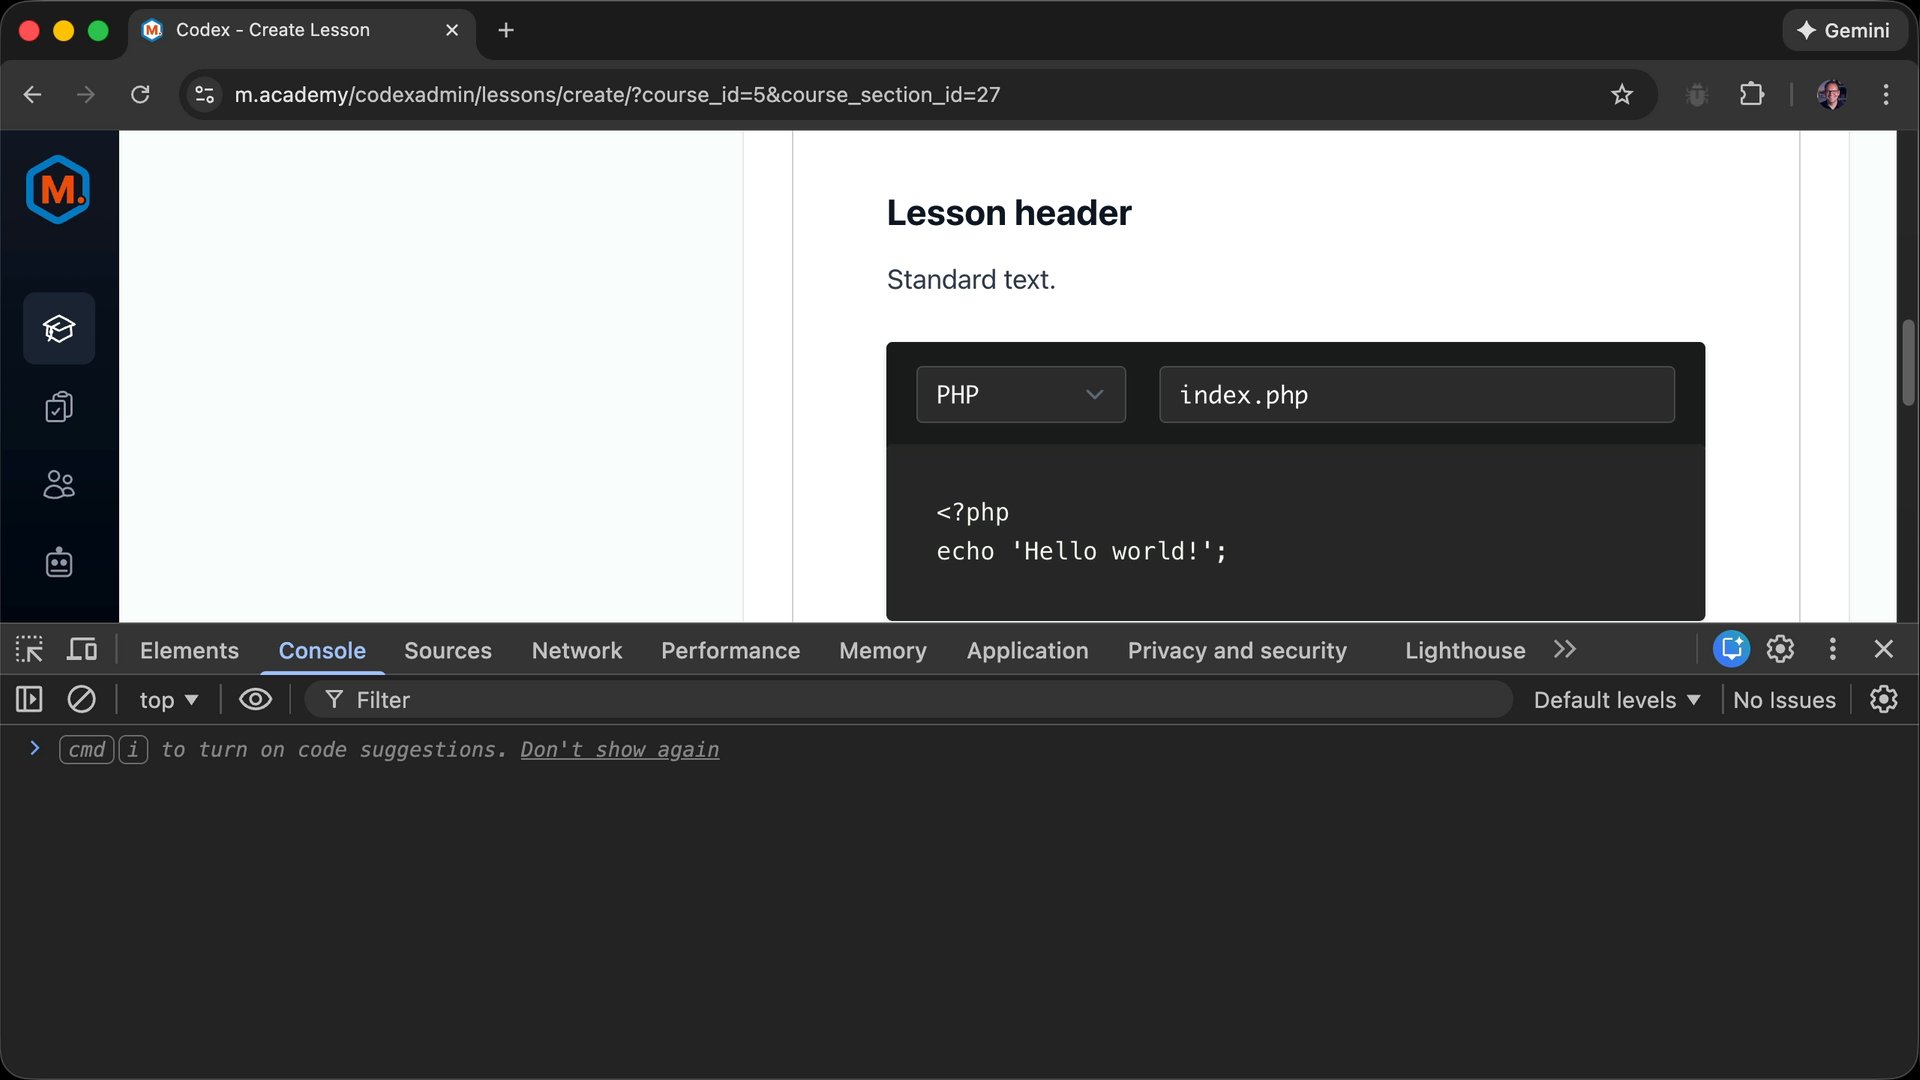Click the bug report icon in address bar

click(x=1697, y=94)
